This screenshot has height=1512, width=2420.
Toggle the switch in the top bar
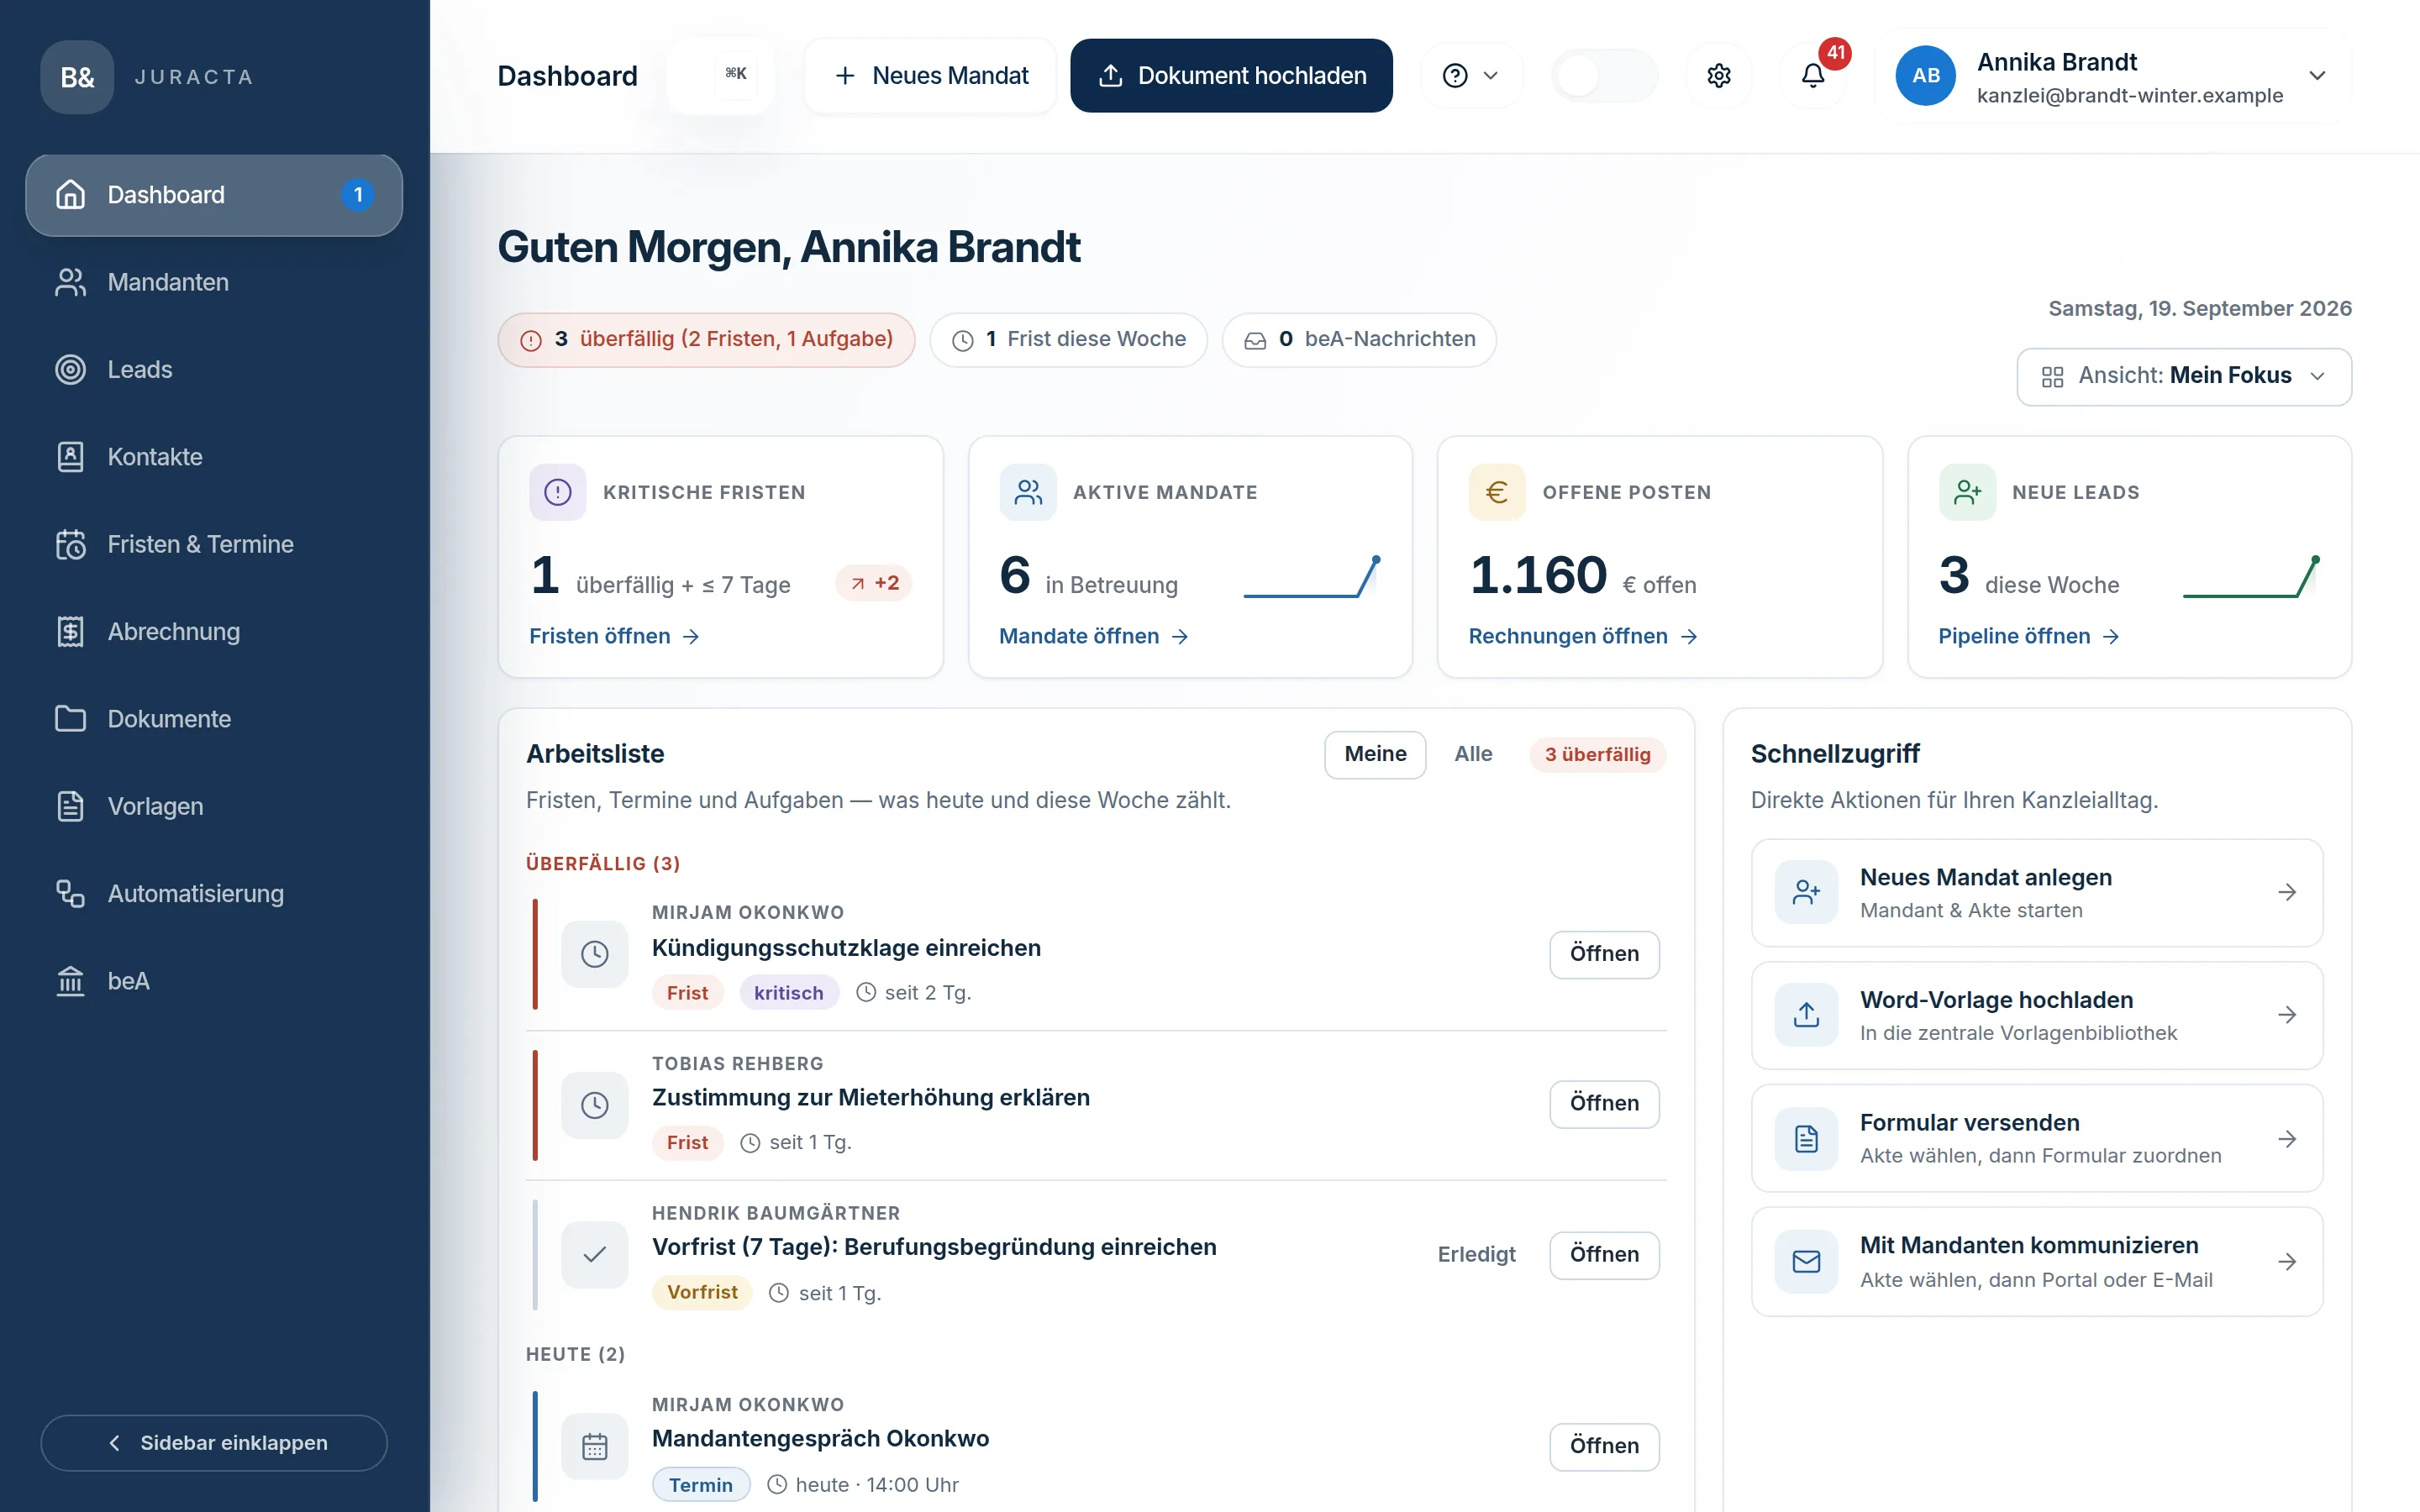pyautogui.click(x=1604, y=76)
